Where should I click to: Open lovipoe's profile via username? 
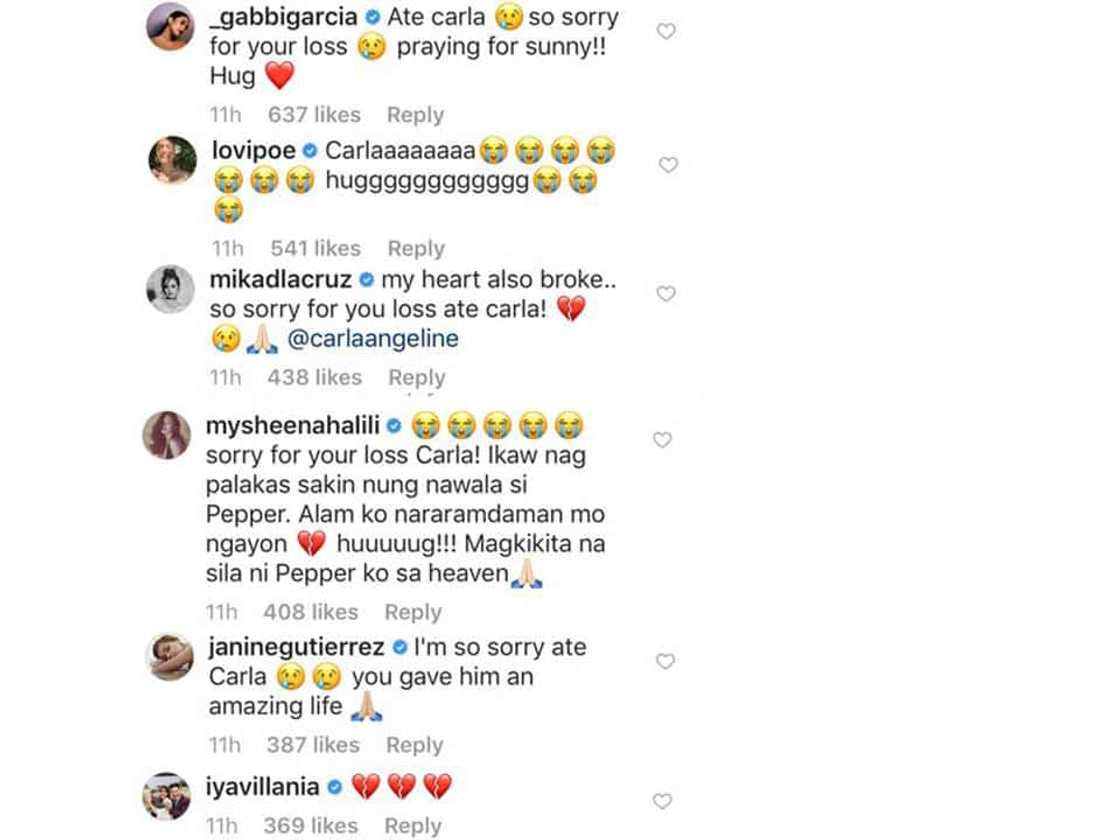pos(251,149)
